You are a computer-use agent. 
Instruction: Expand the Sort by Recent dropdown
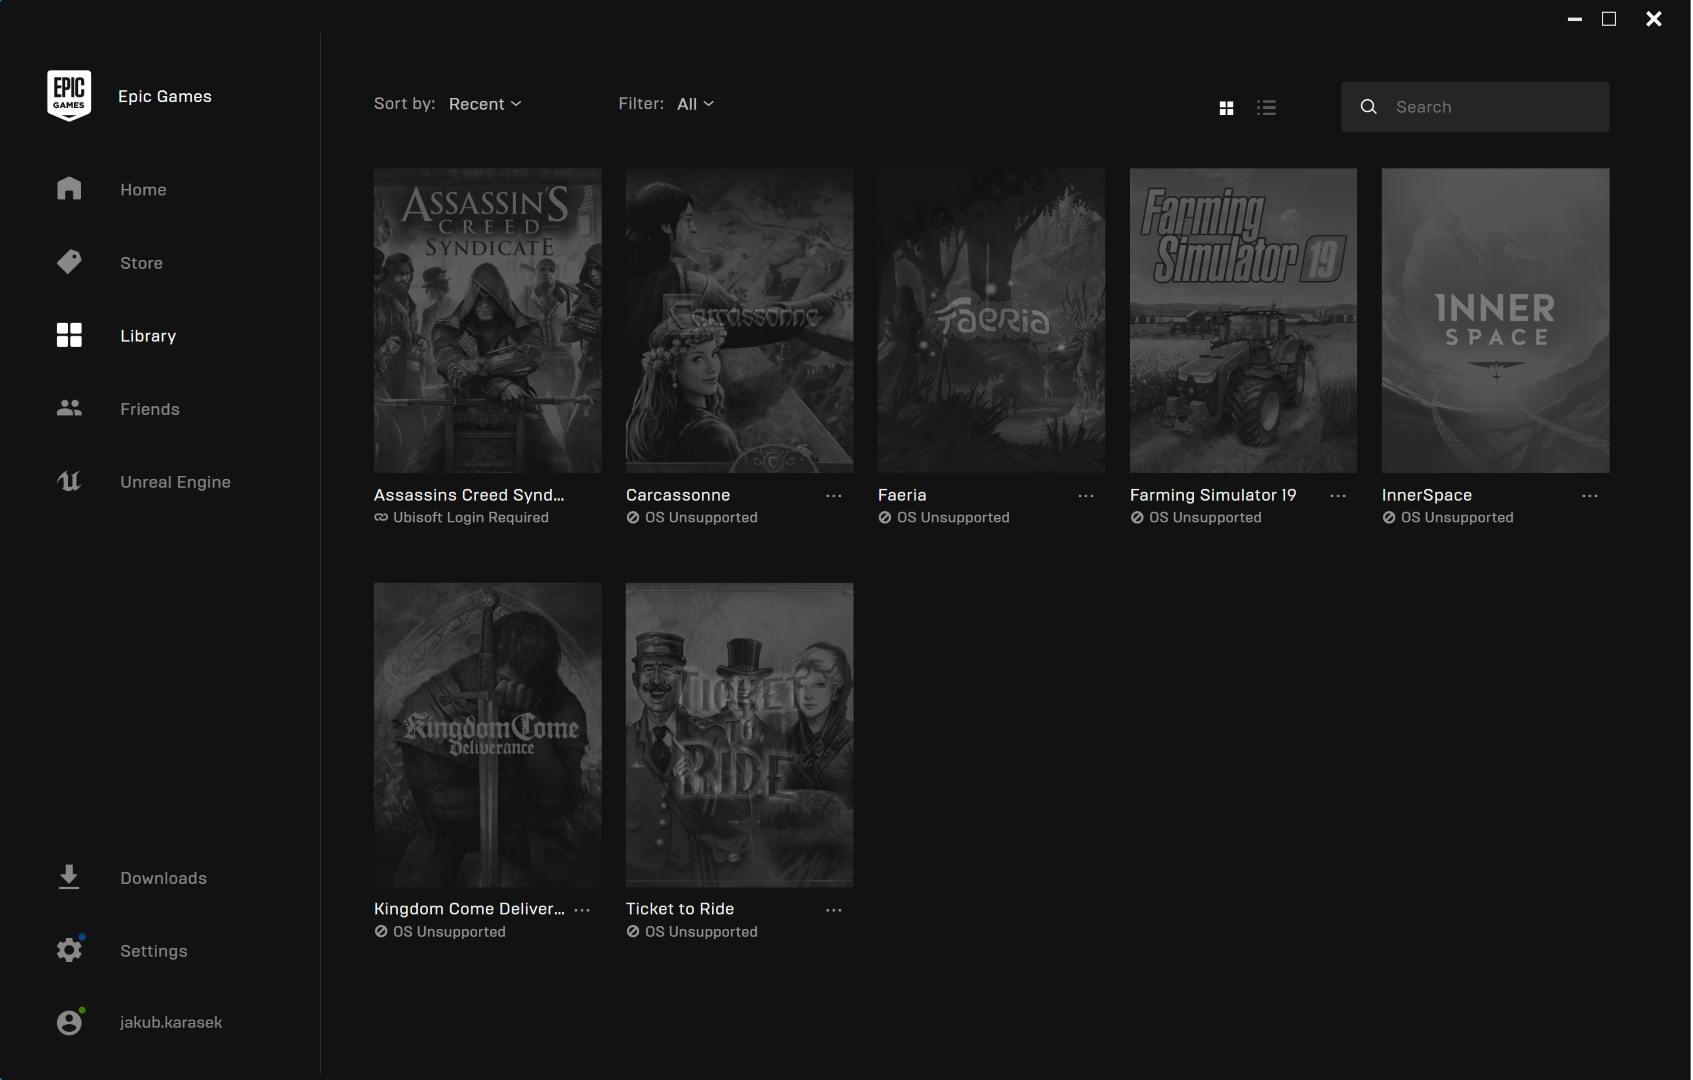(485, 104)
